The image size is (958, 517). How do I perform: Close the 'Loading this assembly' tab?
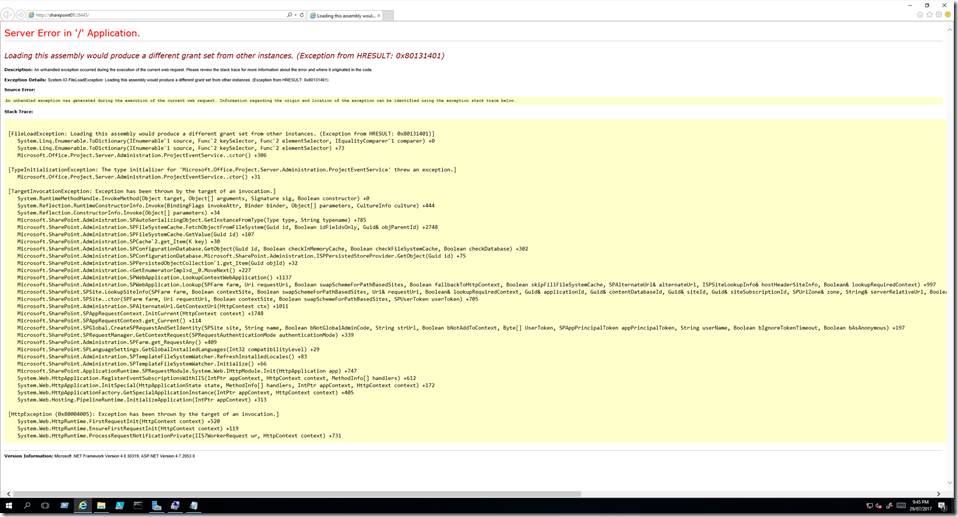(x=378, y=15)
